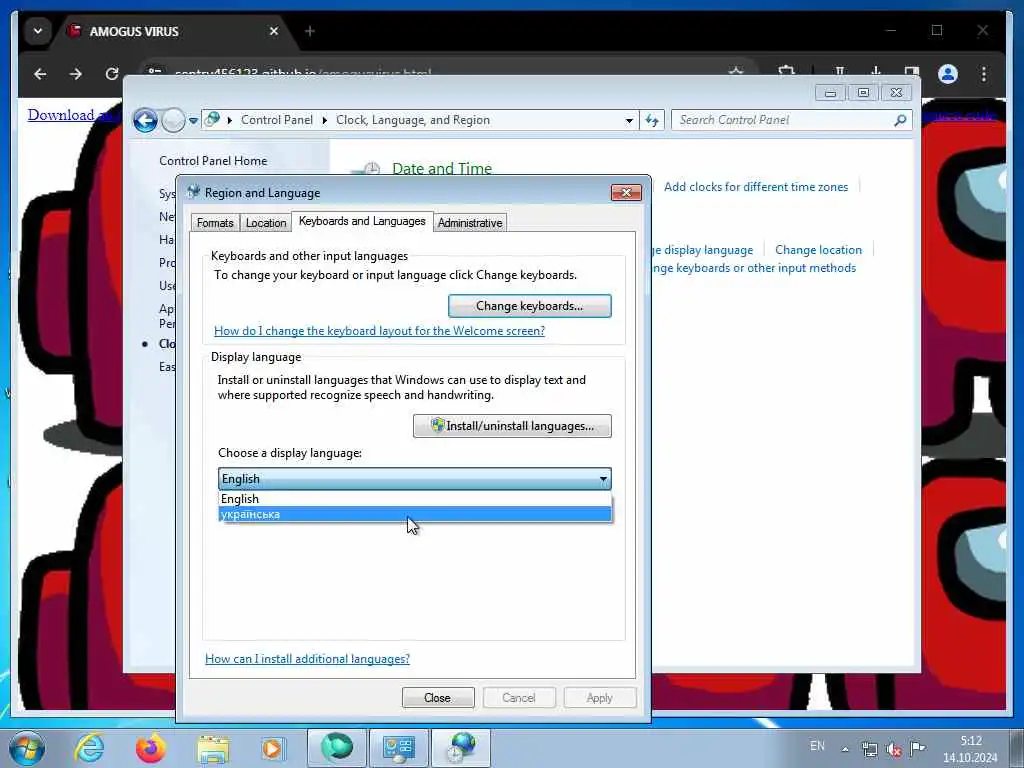Open Chrome tab search dropdown
This screenshot has width=1024, height=768.
pyautogui.click(x=38, y=31)
